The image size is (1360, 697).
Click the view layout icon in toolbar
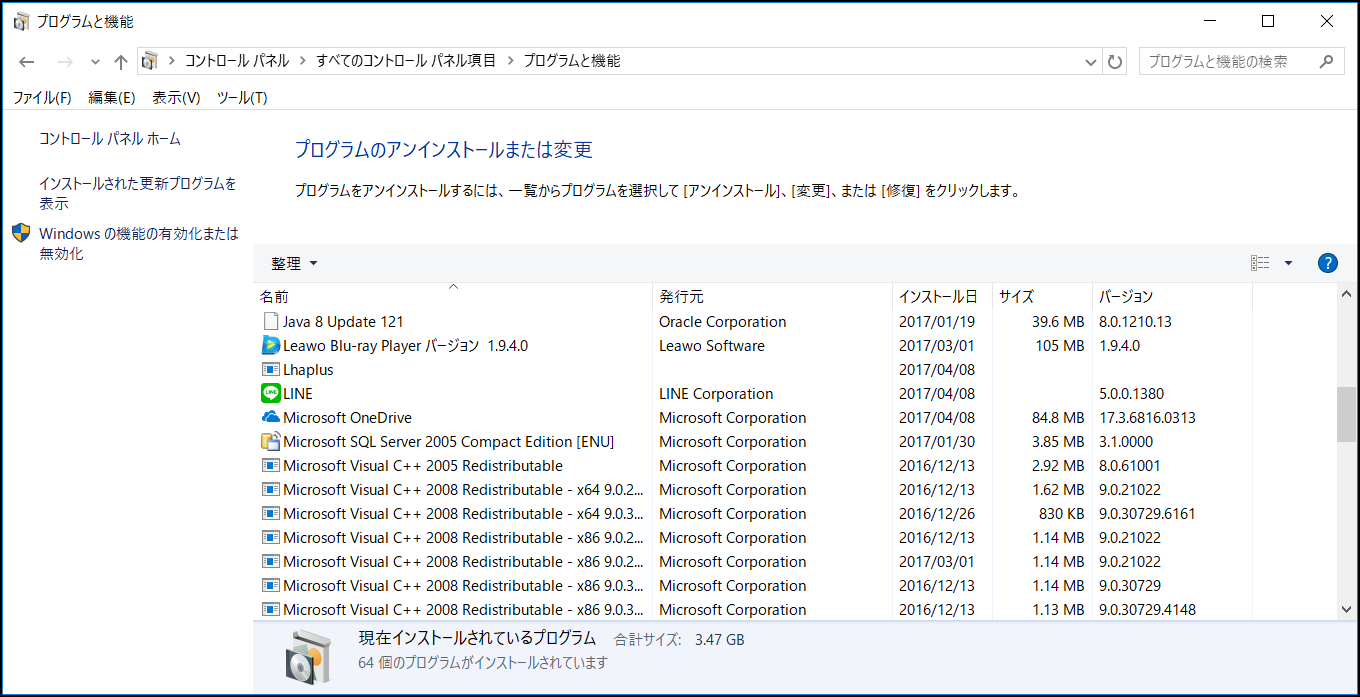(1260, 263)
